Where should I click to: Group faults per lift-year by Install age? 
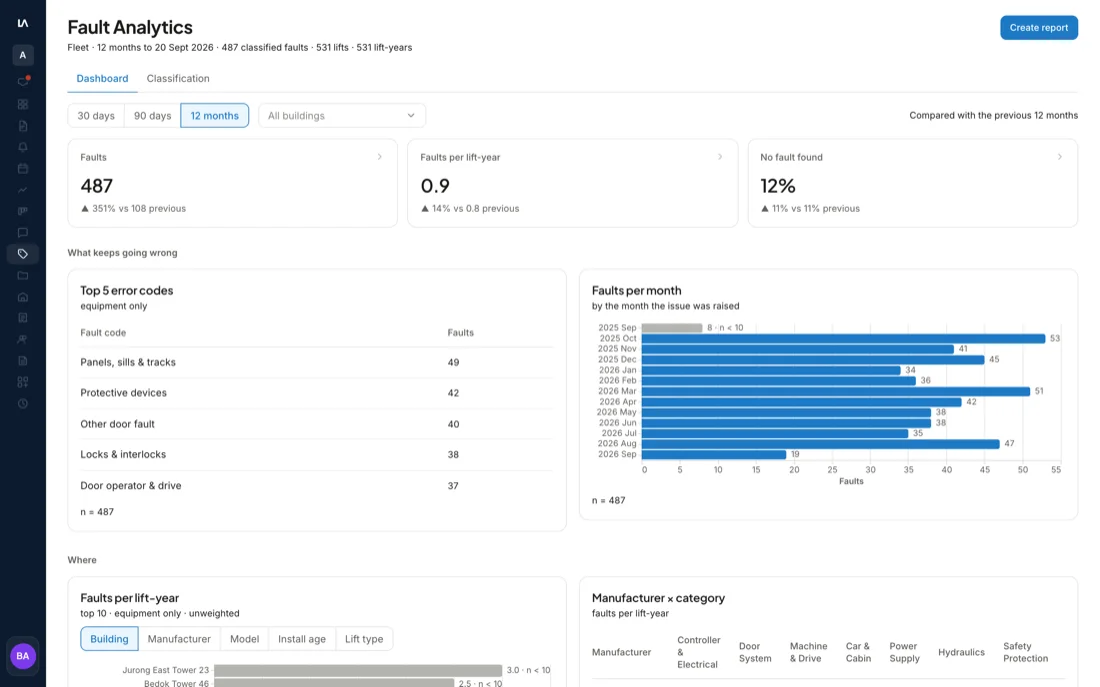302,639
